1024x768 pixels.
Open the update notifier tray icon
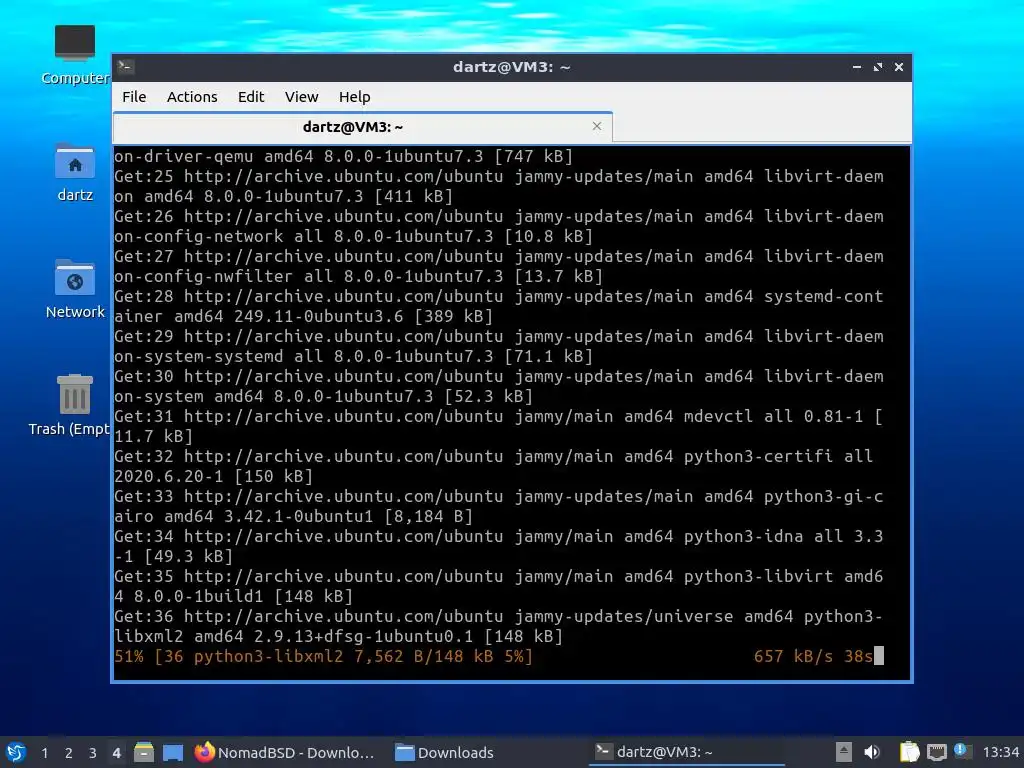click(962, 751)
